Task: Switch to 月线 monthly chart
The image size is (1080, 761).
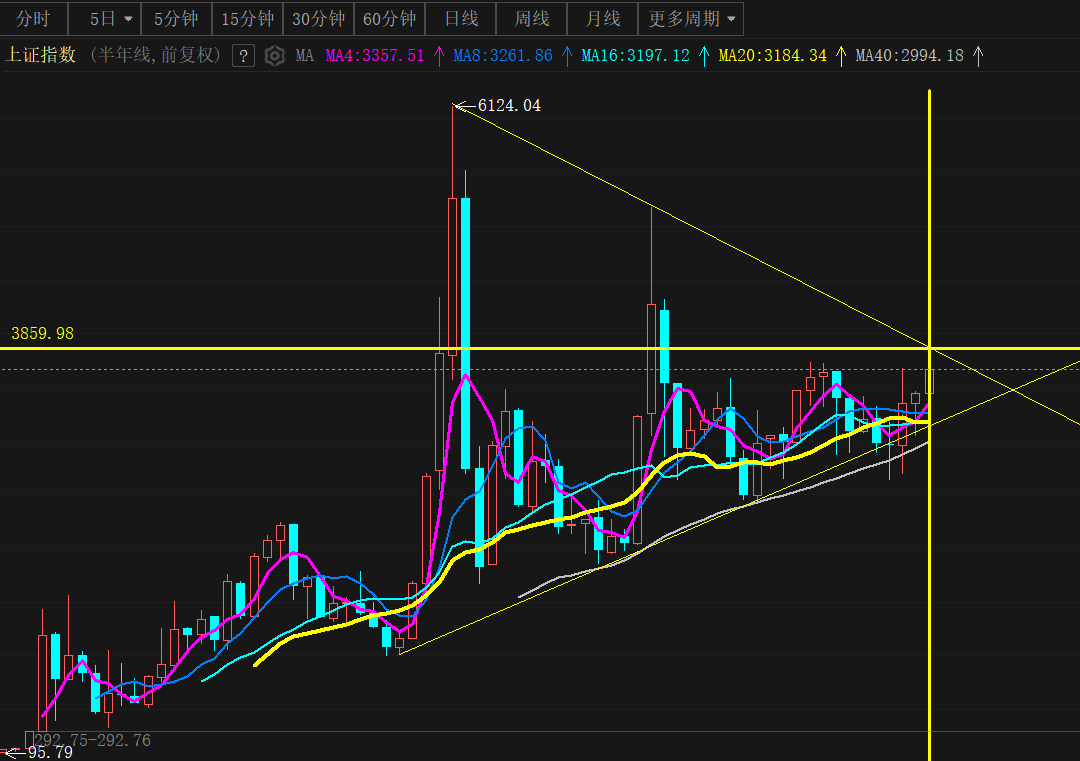Action: tap(603, 19)
